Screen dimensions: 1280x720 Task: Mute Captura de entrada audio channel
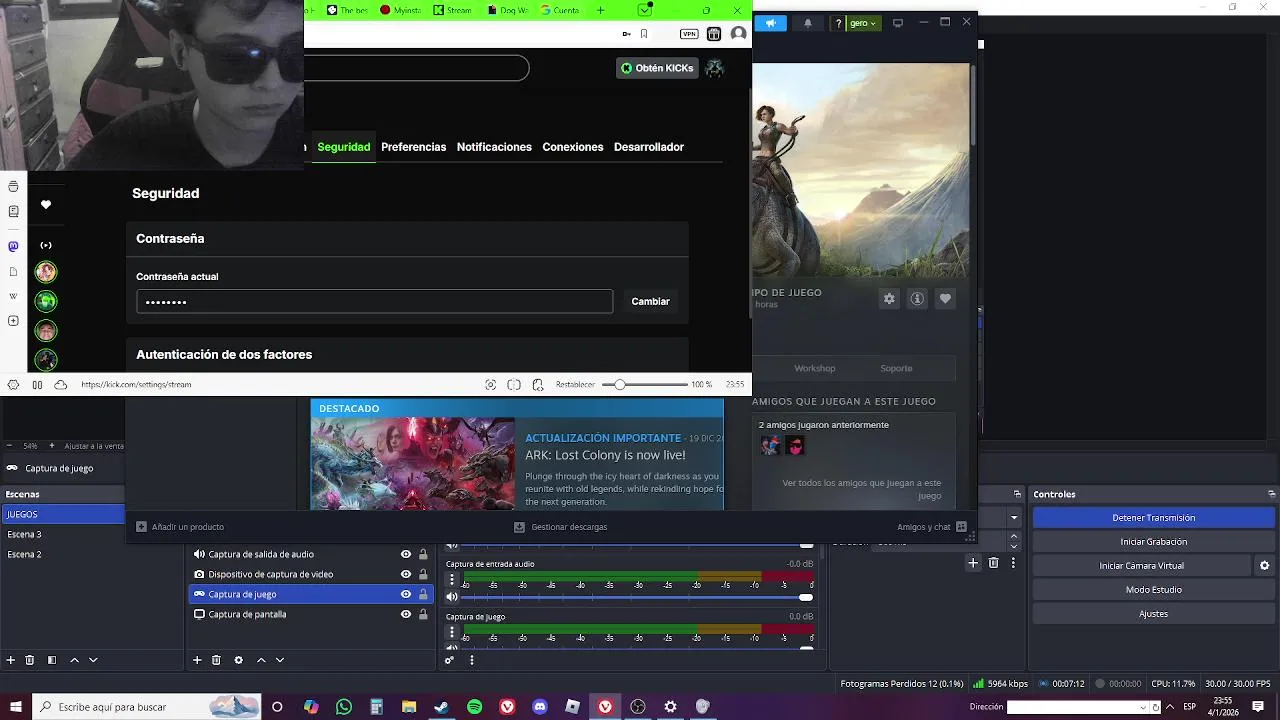(x=452, y=597)
